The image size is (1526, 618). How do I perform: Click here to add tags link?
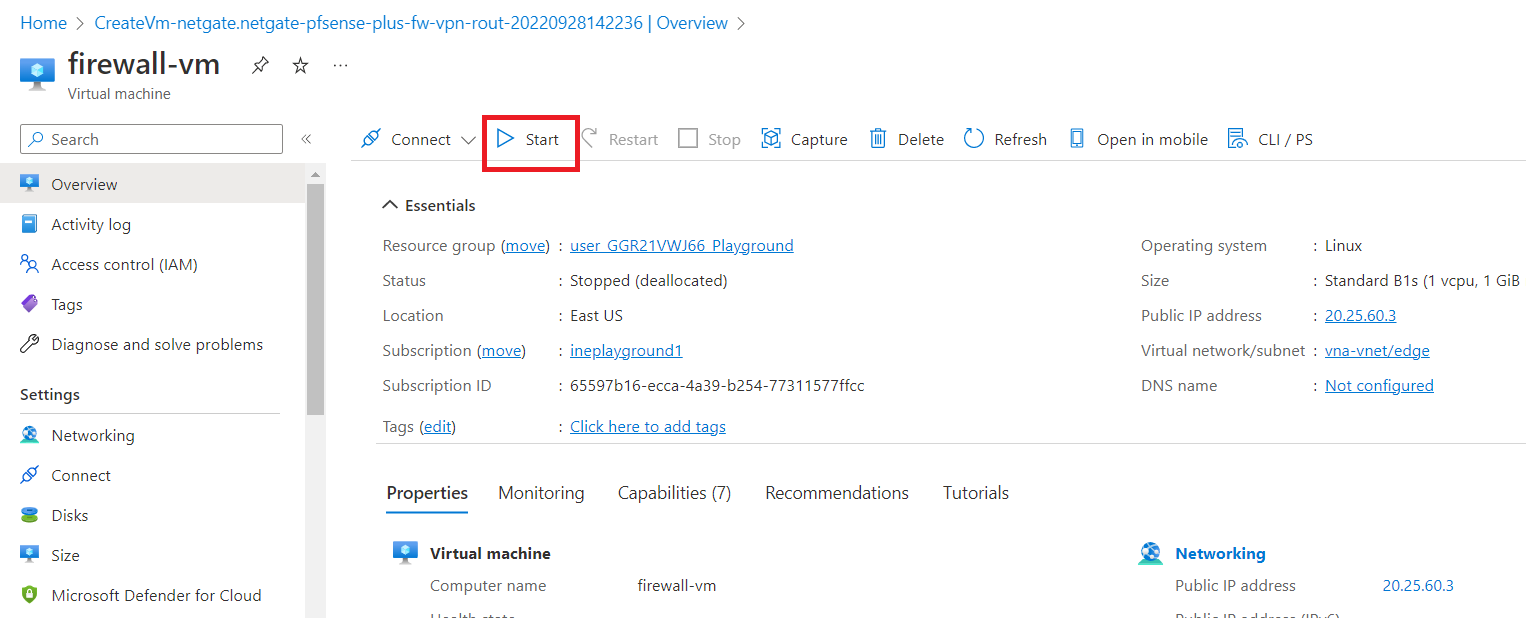click(x=647, y=427)
